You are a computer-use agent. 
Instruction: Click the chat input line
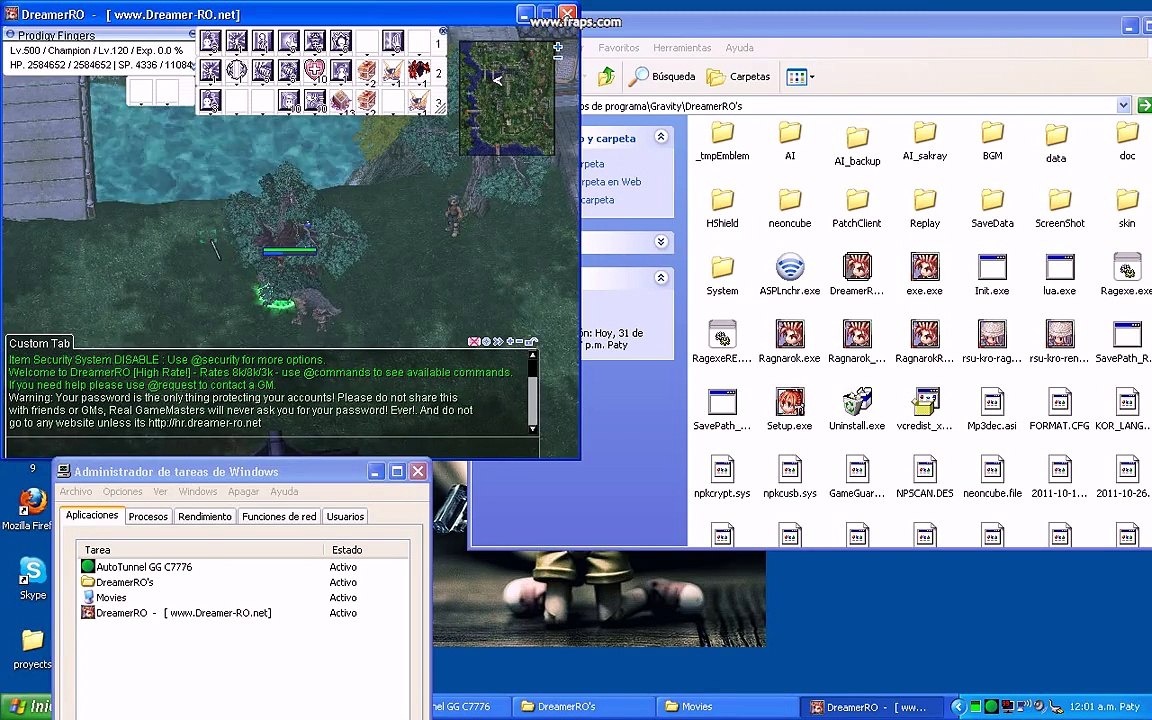pyautogui.click(x=272, y=447)
